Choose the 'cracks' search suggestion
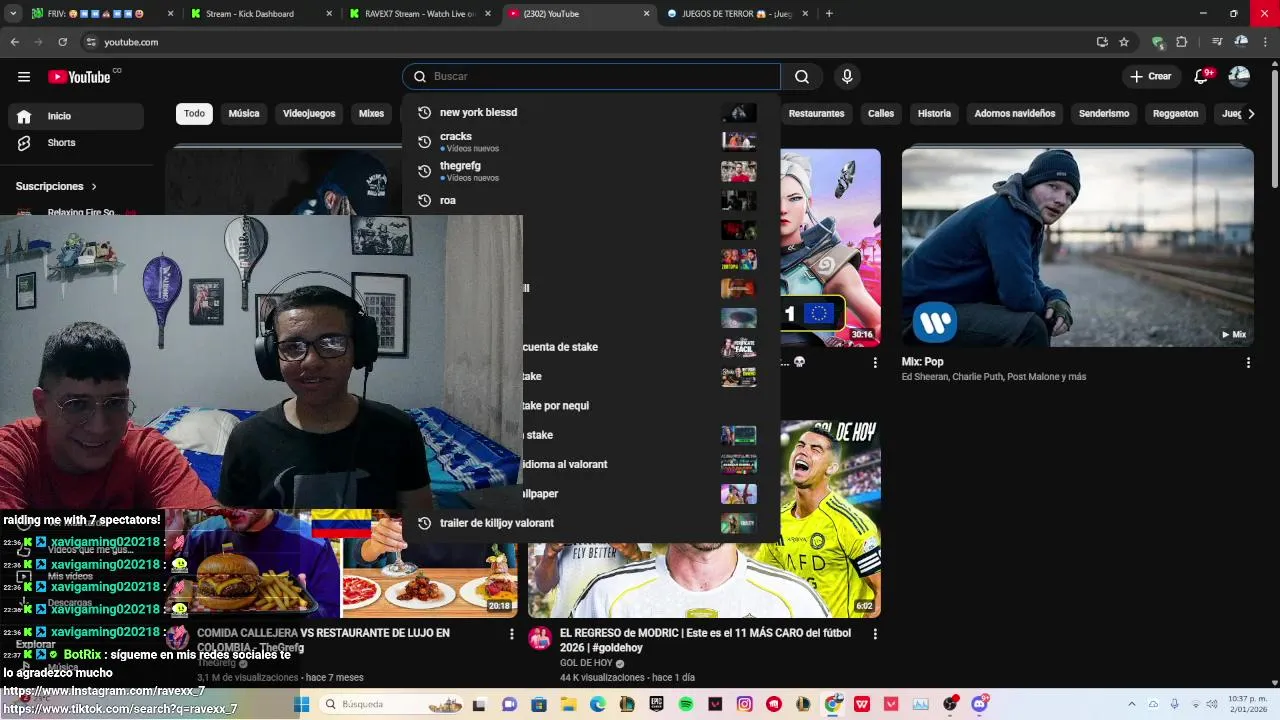Image resolution: width=1280 pixels, height=720 pixels. point(591,141)
